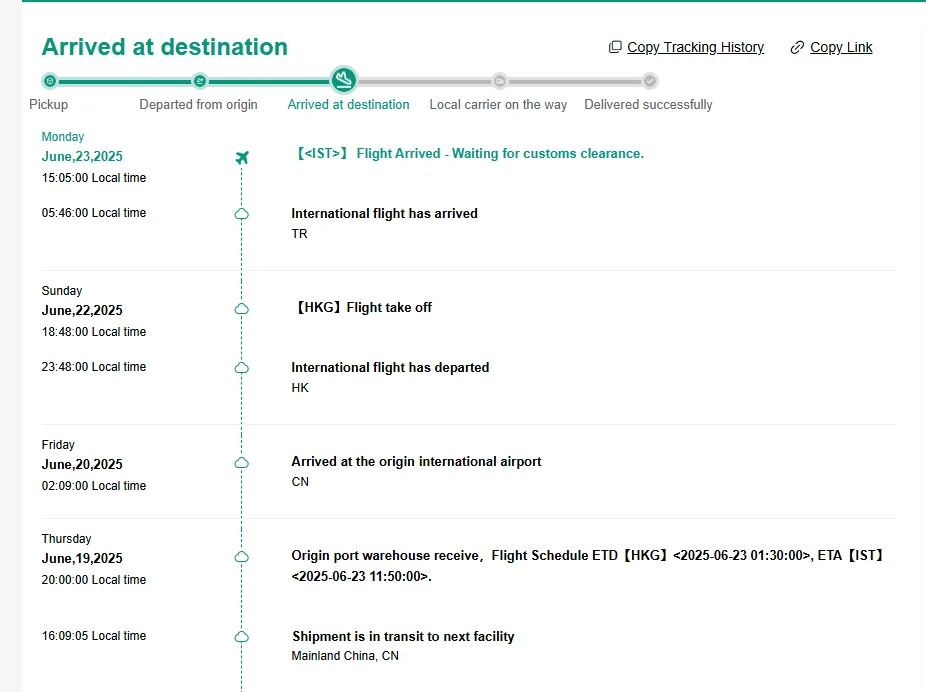The height and width of the screenshot is (692, 926).
Task: Click the Pickup step circle icon
Action: tap(50, 81)
